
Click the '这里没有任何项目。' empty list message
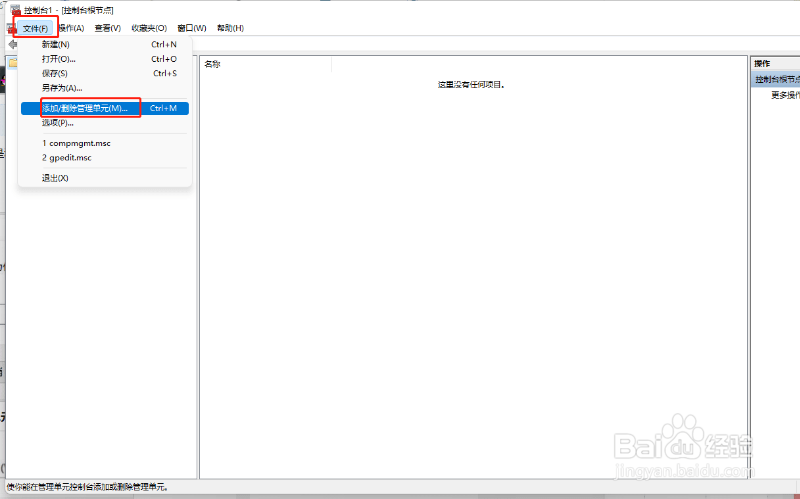pos(471,85)
